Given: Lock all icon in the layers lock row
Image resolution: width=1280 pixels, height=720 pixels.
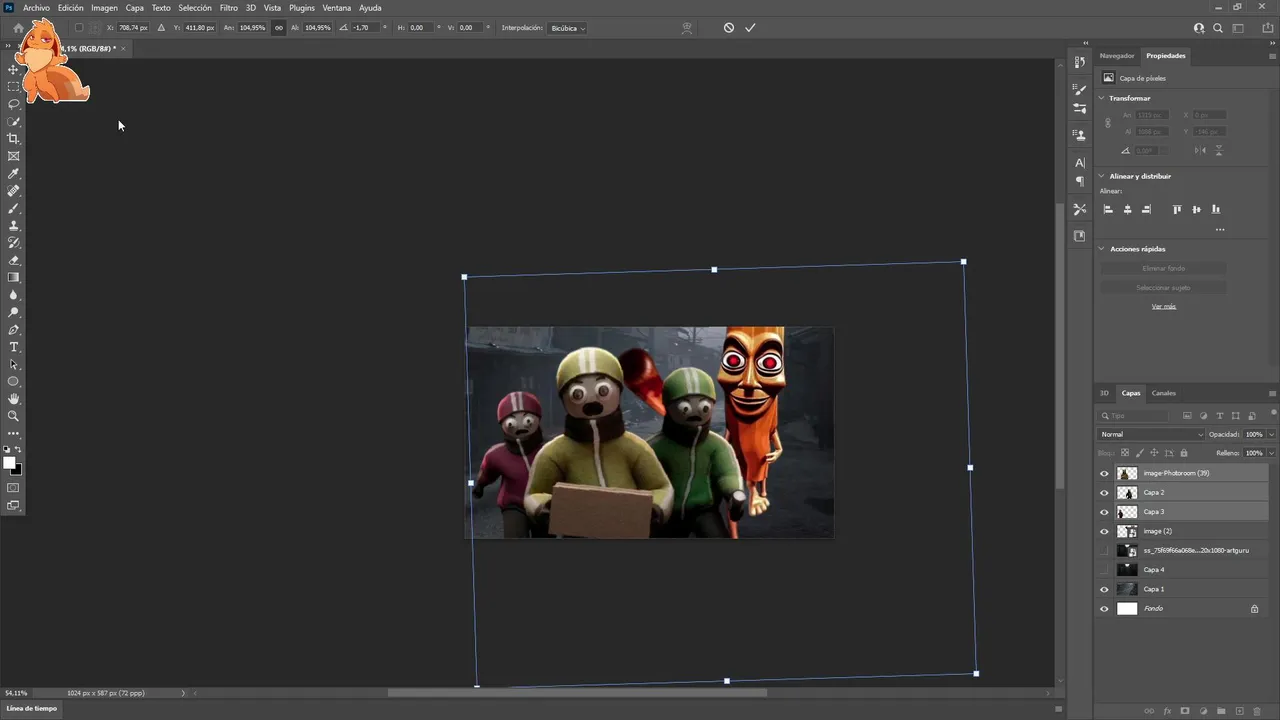Looking at the screenshot, I should point(1183,453).
